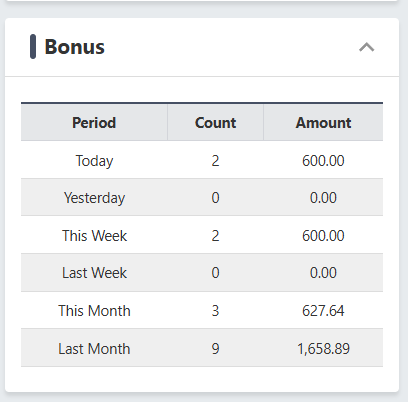Select the This Week row label
408x402 pixels.
tap(94, 236)
